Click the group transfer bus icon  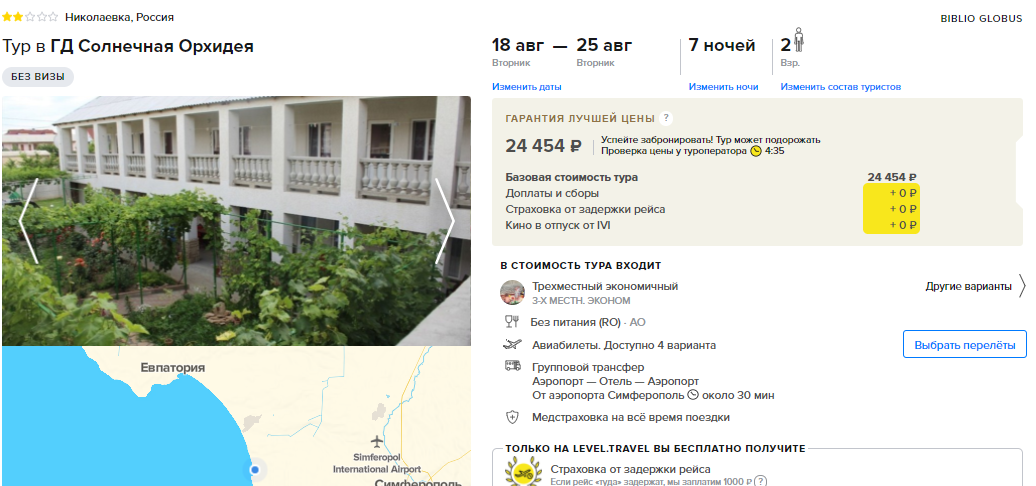coord(512,365)
